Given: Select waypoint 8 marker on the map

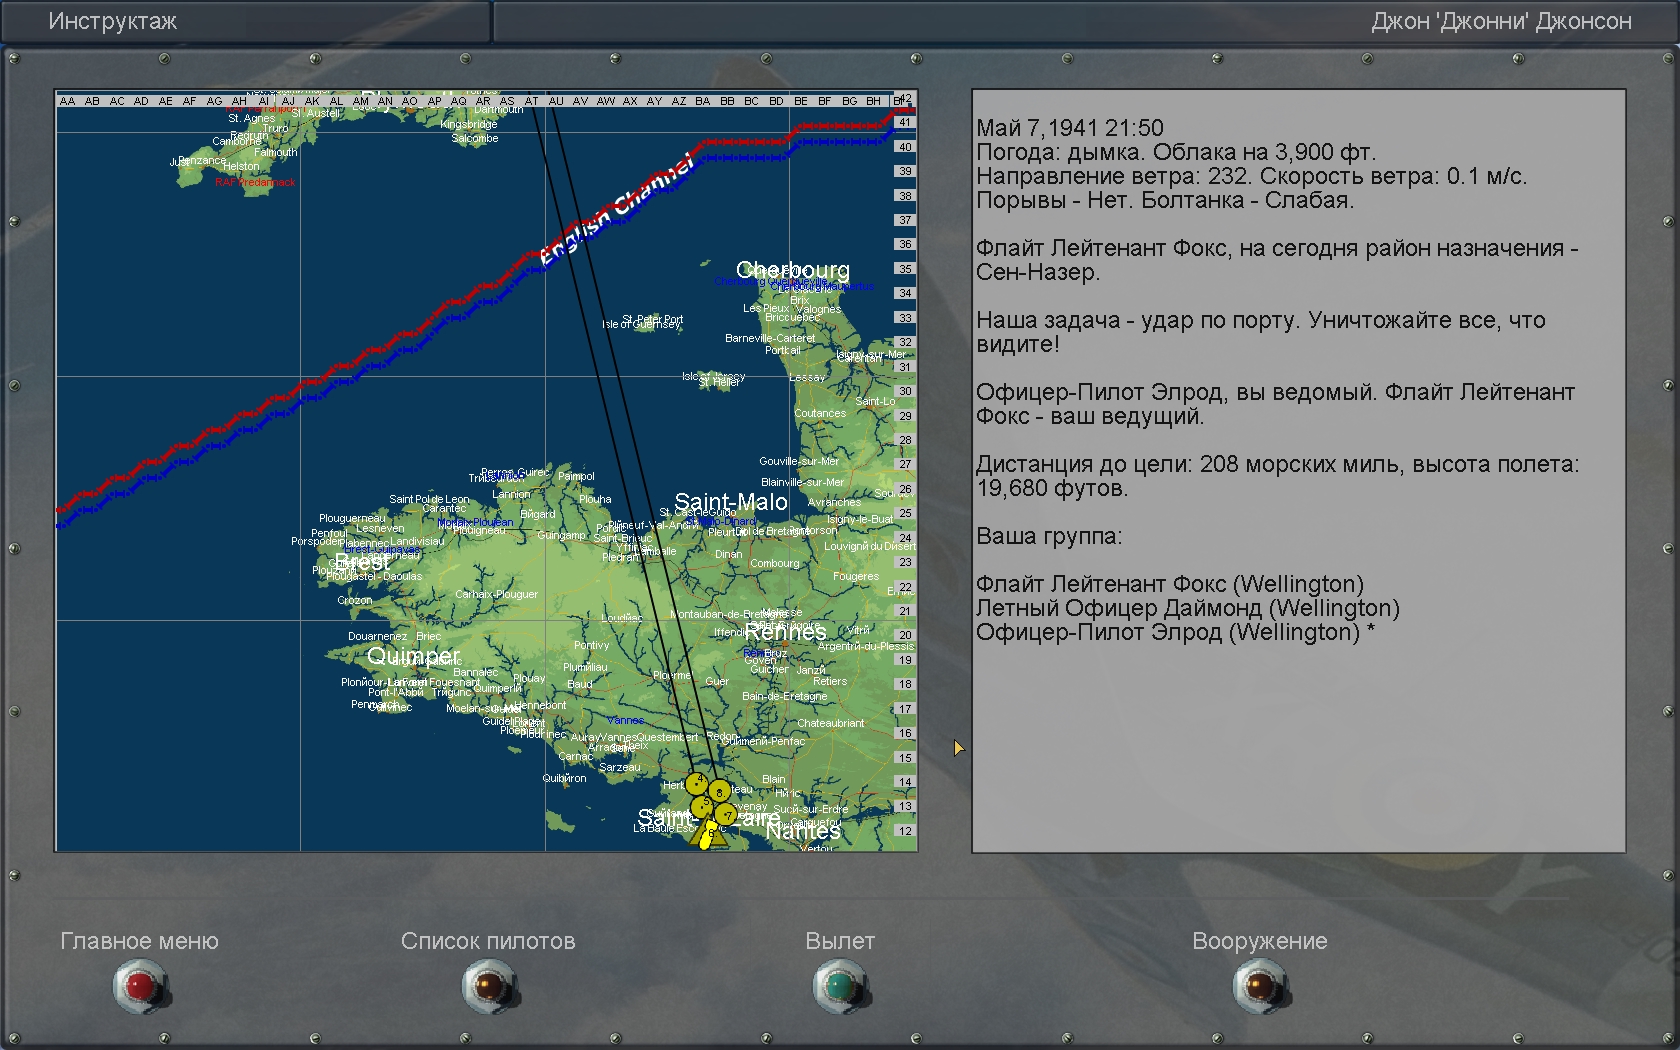Looking at the screenshot, I should 718,792.
